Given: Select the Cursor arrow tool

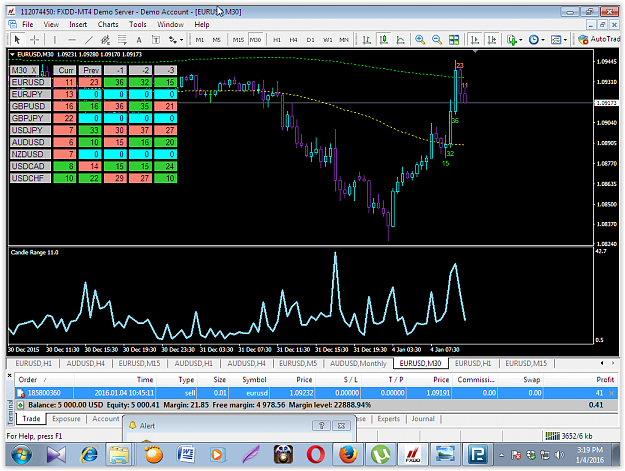Looking at the screenshot, I should (x=17, y=39).
